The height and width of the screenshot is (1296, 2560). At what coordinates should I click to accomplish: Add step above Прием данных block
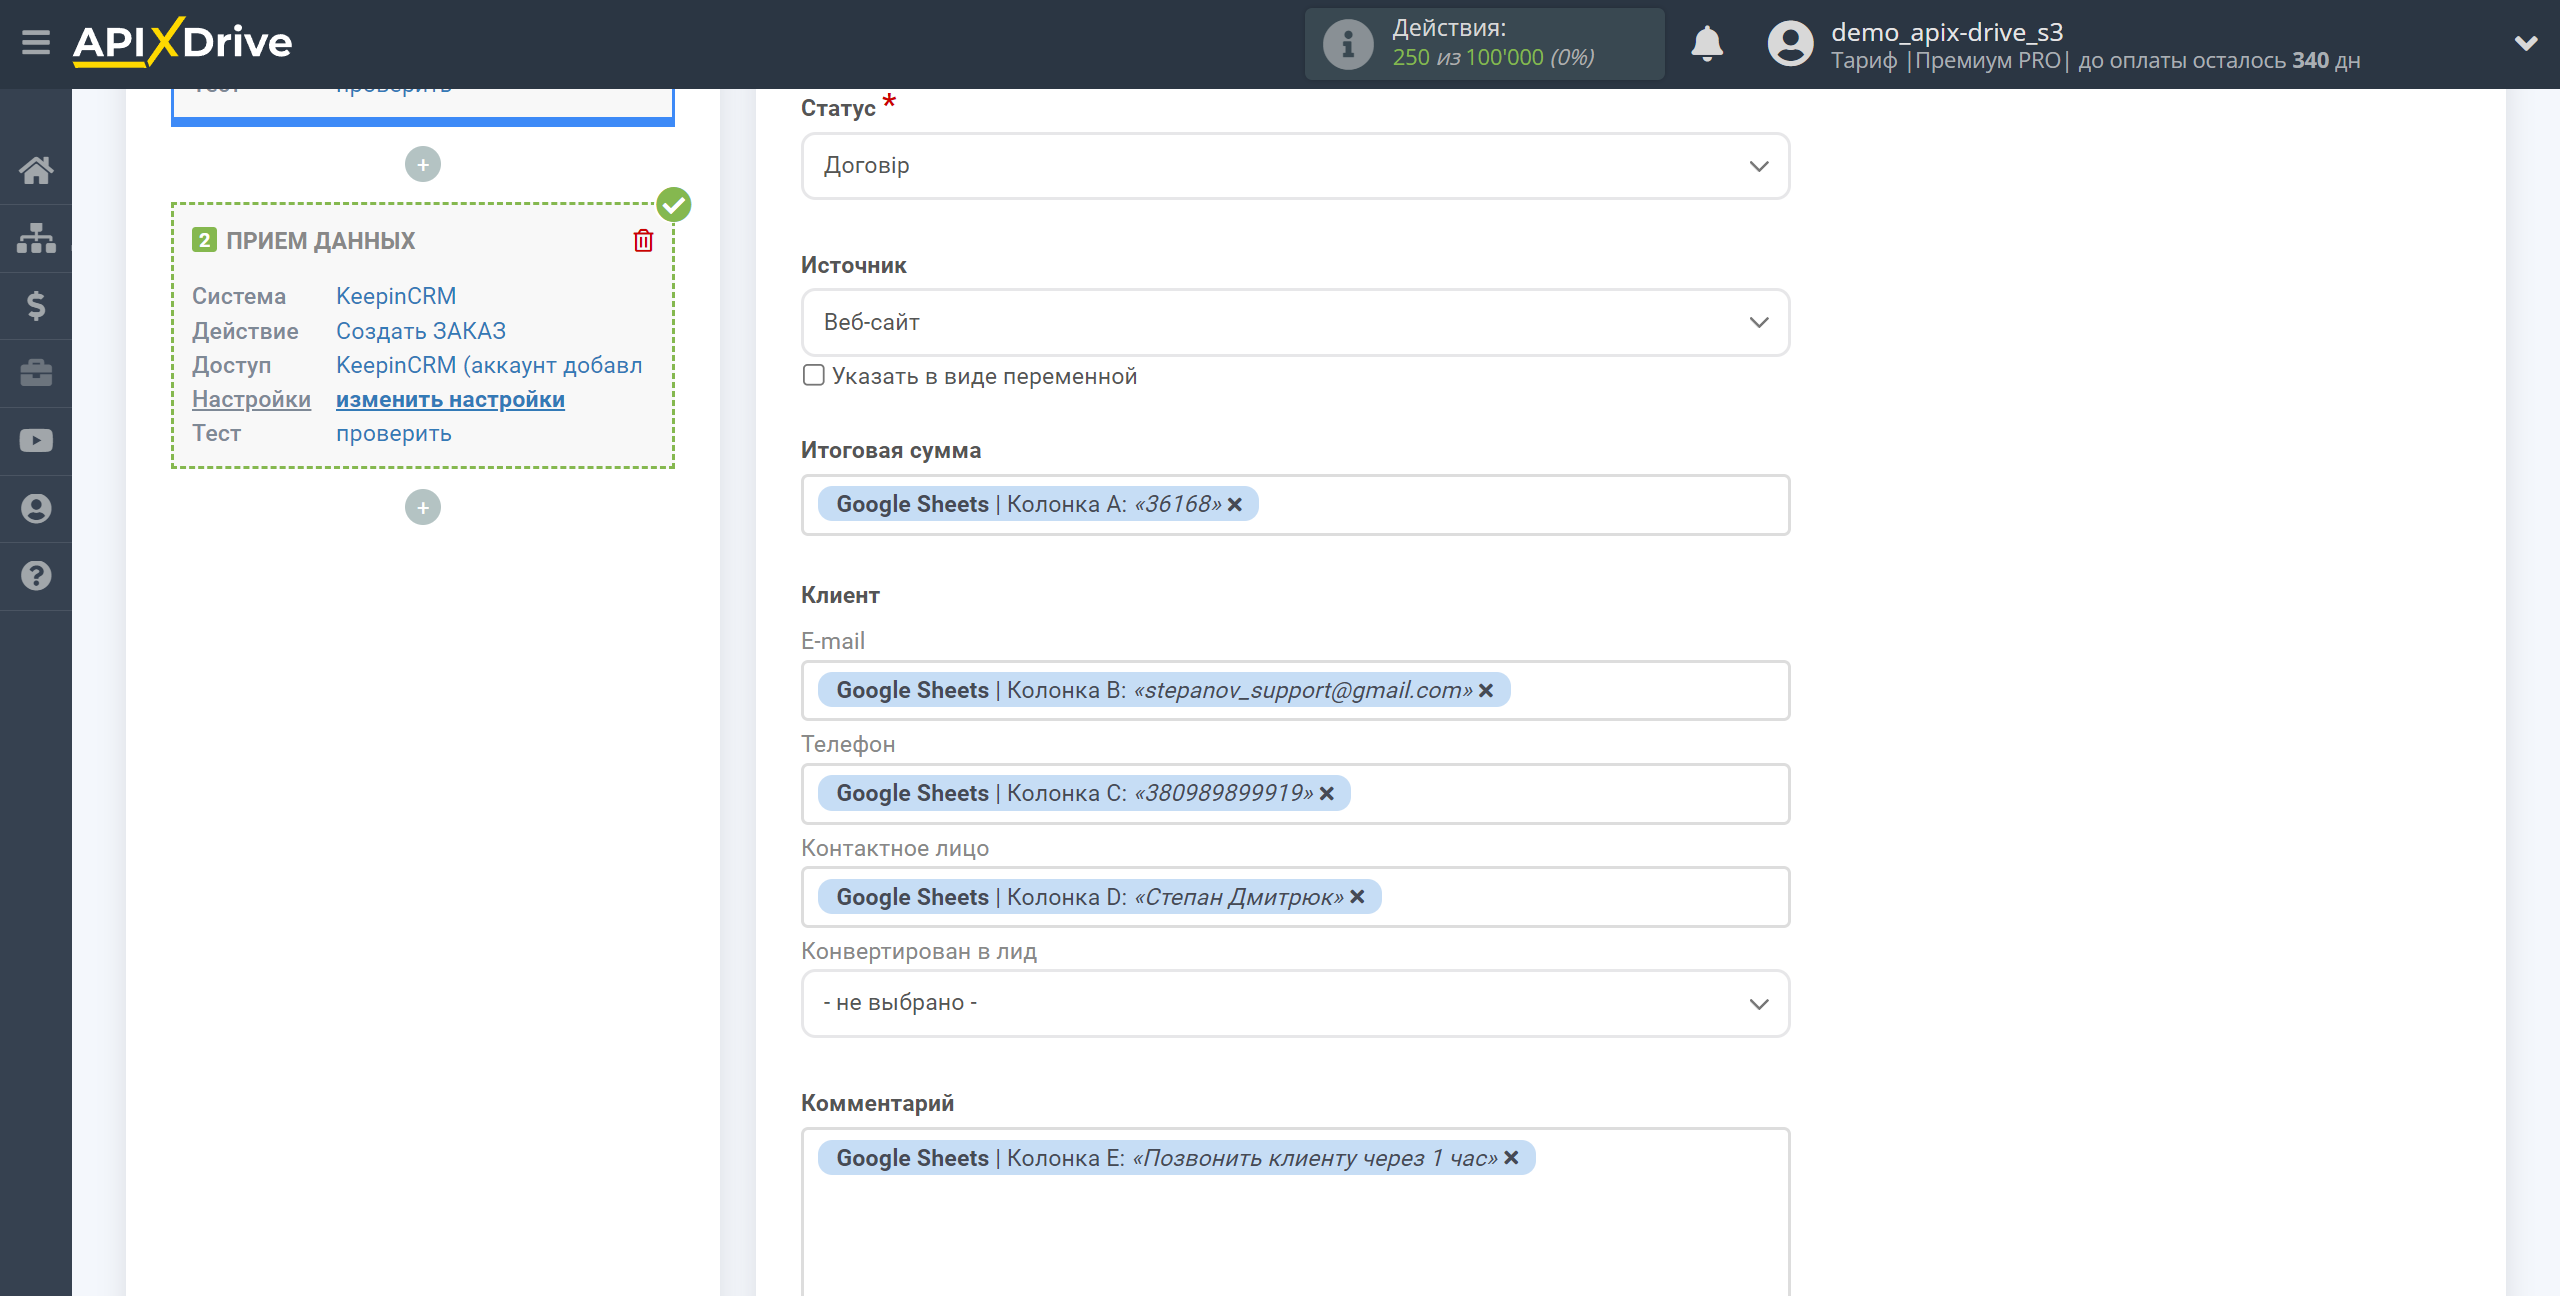point(423,164)
